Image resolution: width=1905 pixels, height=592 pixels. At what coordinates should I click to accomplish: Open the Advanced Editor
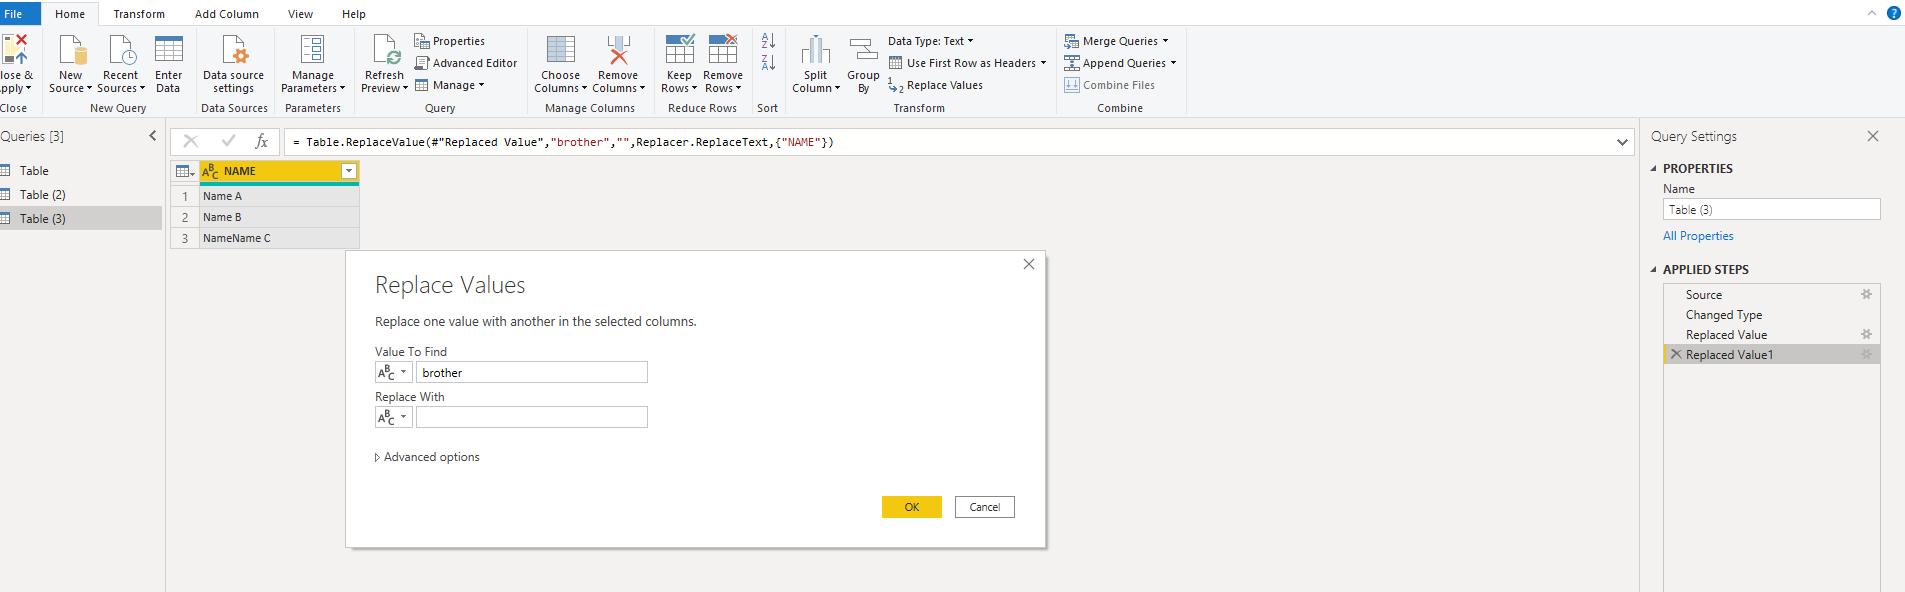point(466,63)
